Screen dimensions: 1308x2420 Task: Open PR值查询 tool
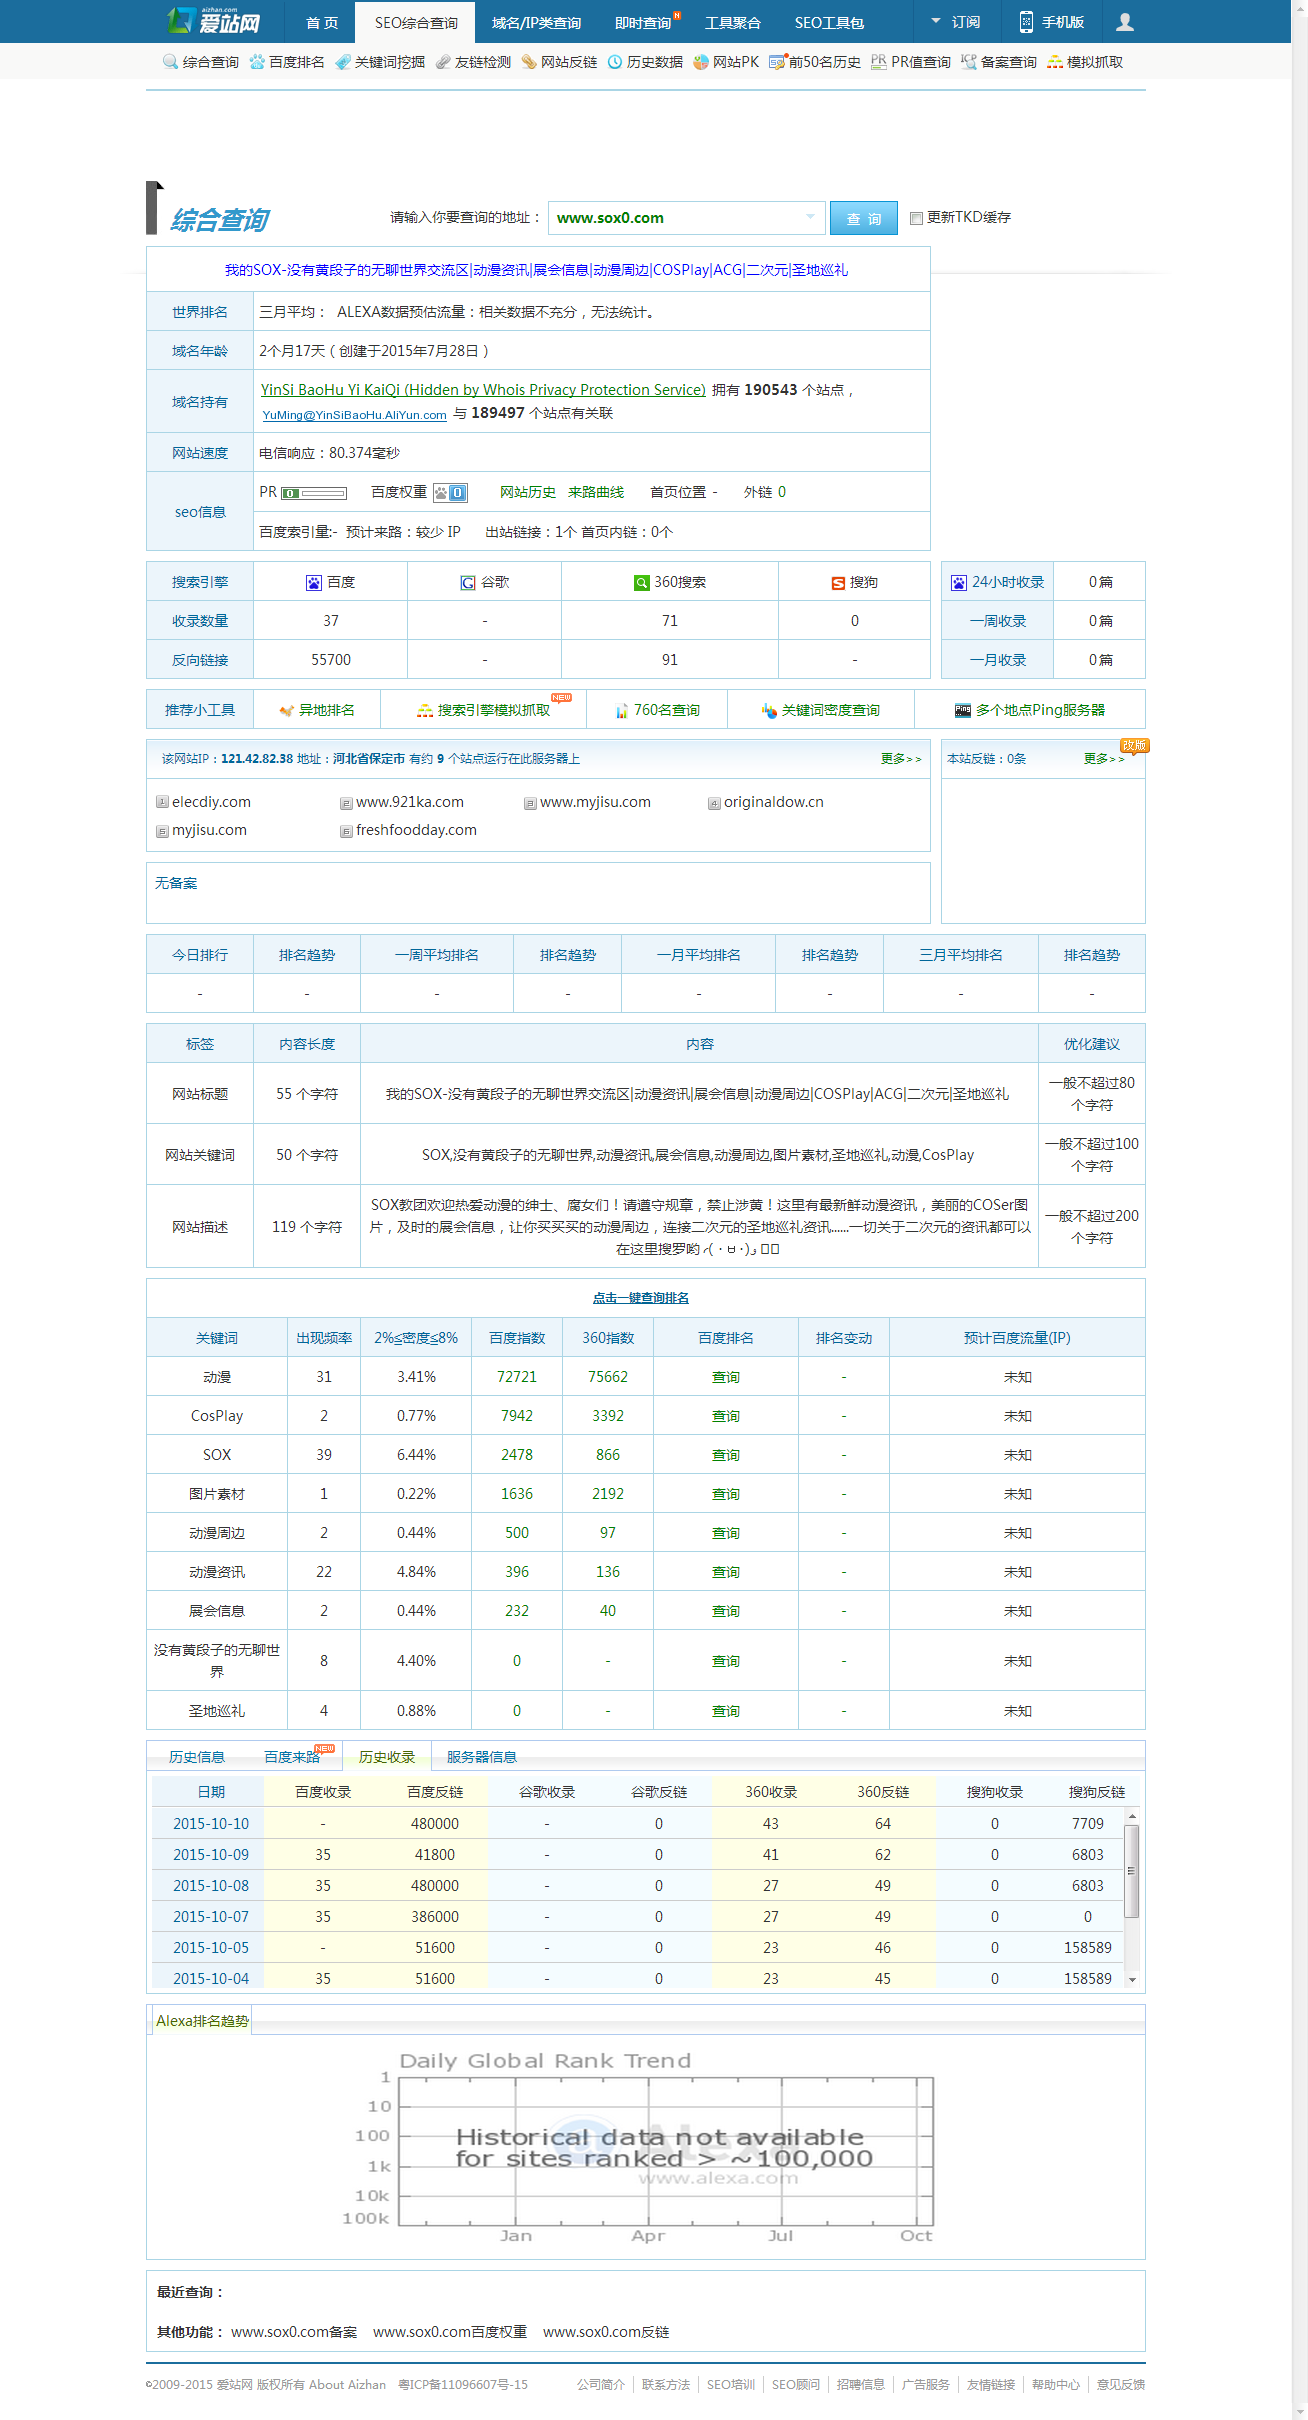click(911, 62)
